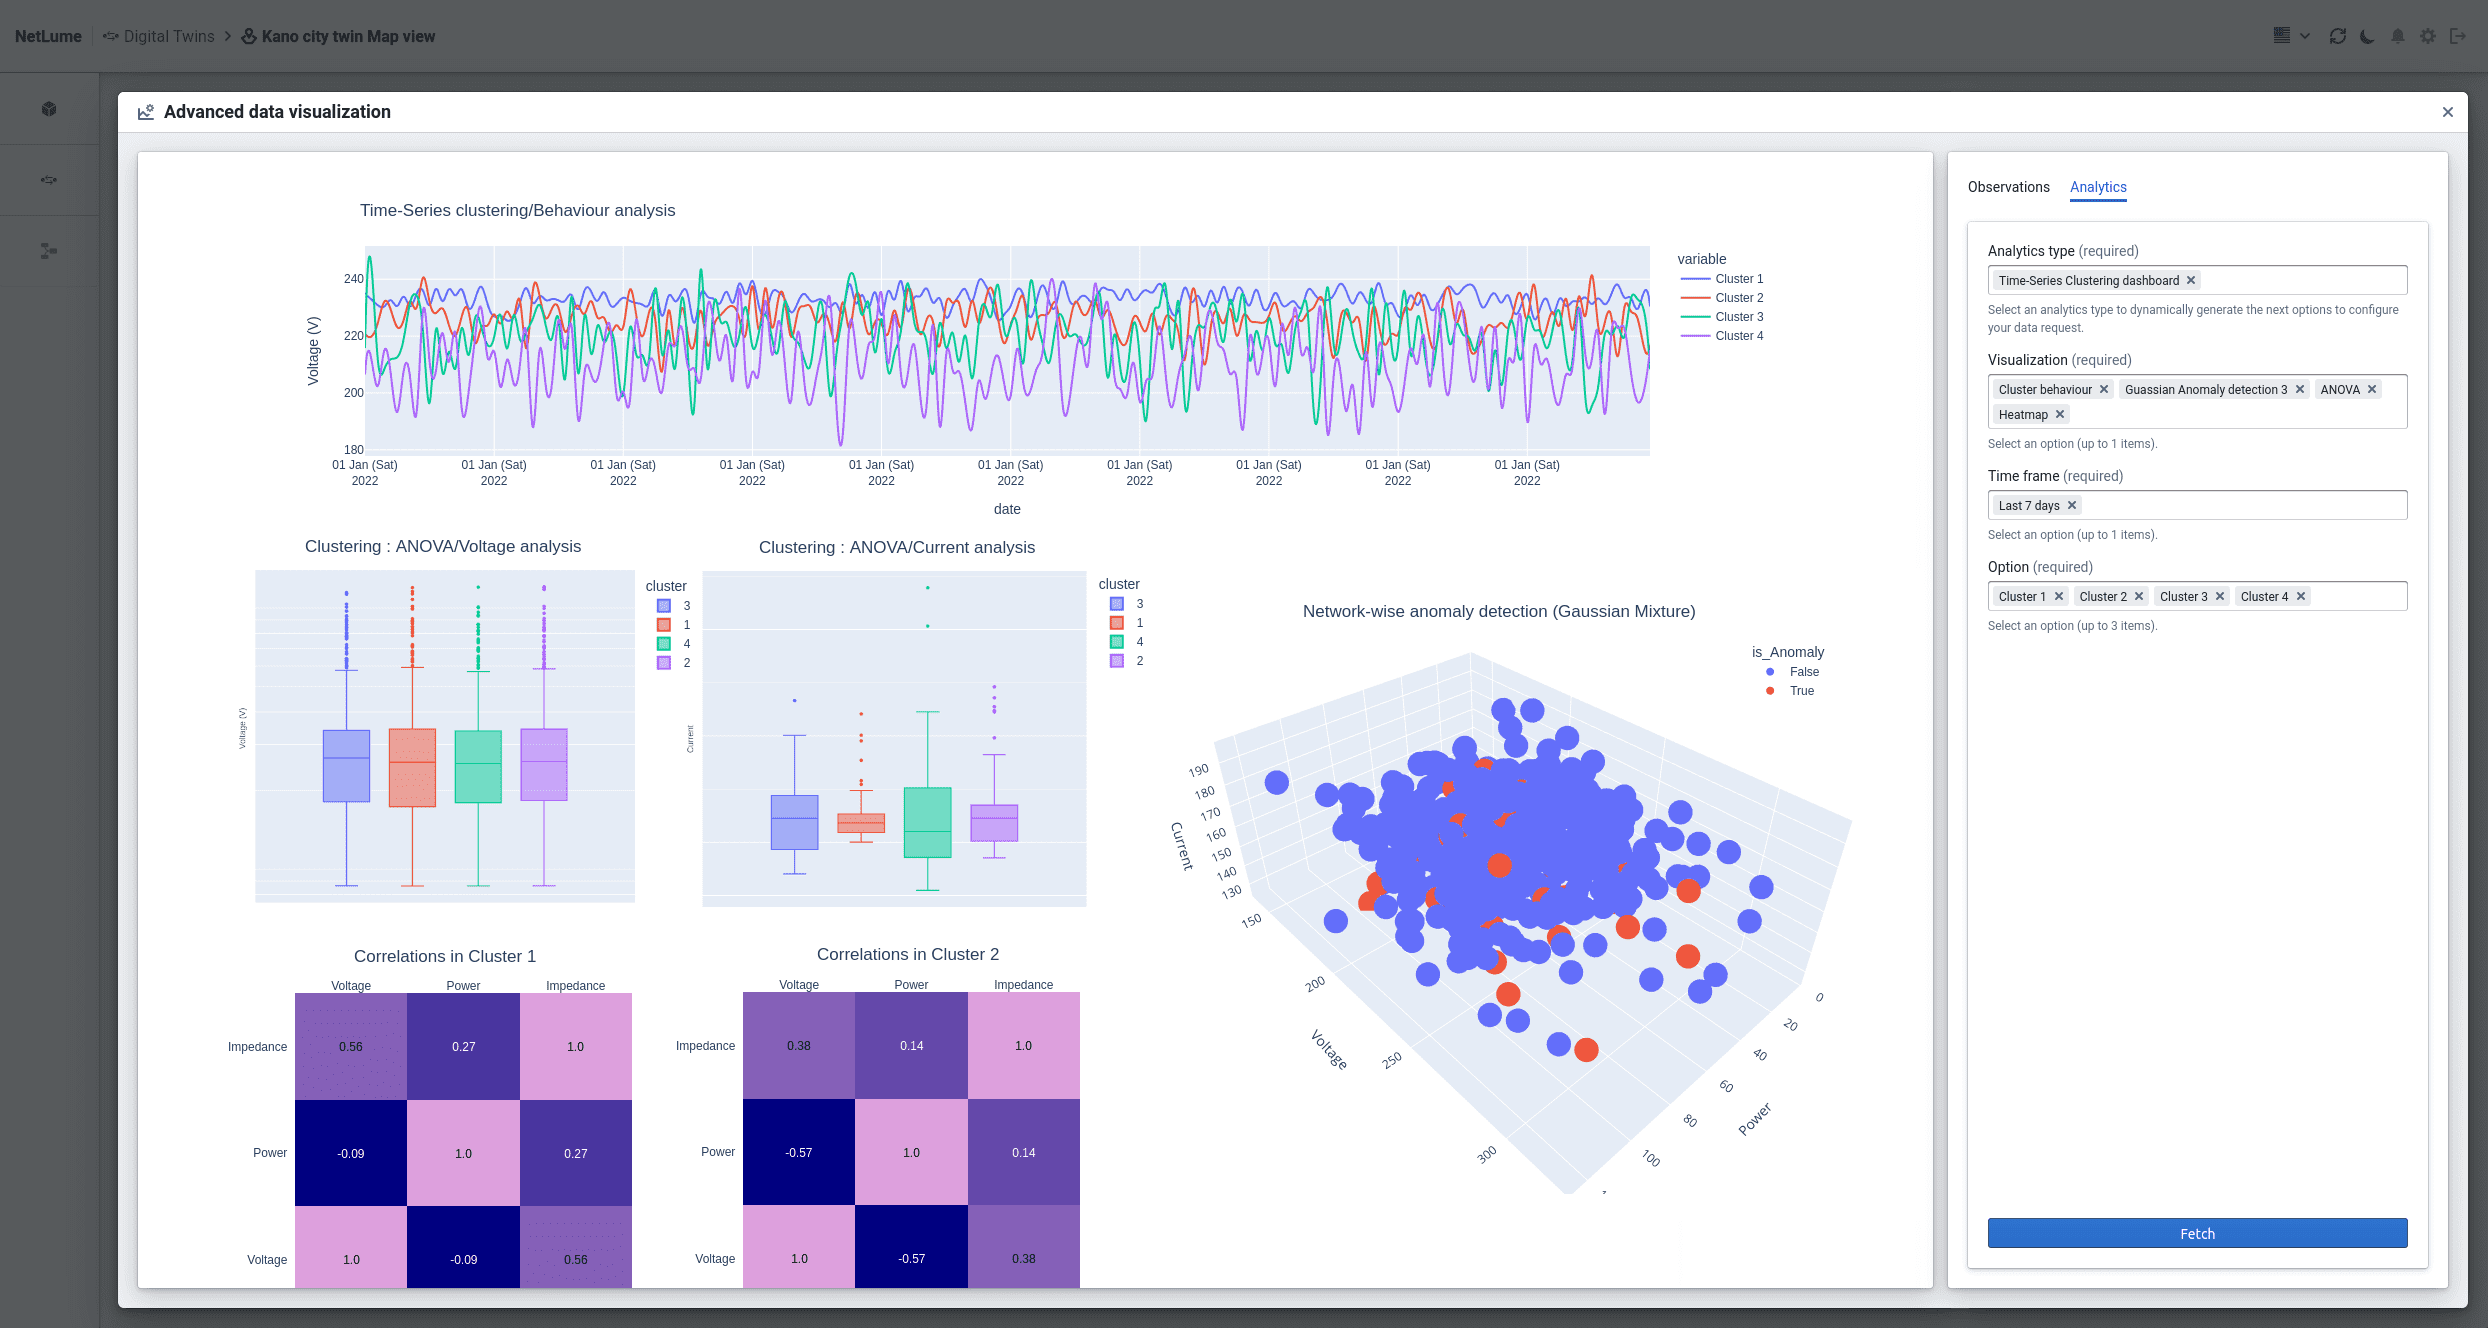Toggle dark mode moon icon
The width and height of the screenshot is (2488, 1328).
coord(2367,36)
